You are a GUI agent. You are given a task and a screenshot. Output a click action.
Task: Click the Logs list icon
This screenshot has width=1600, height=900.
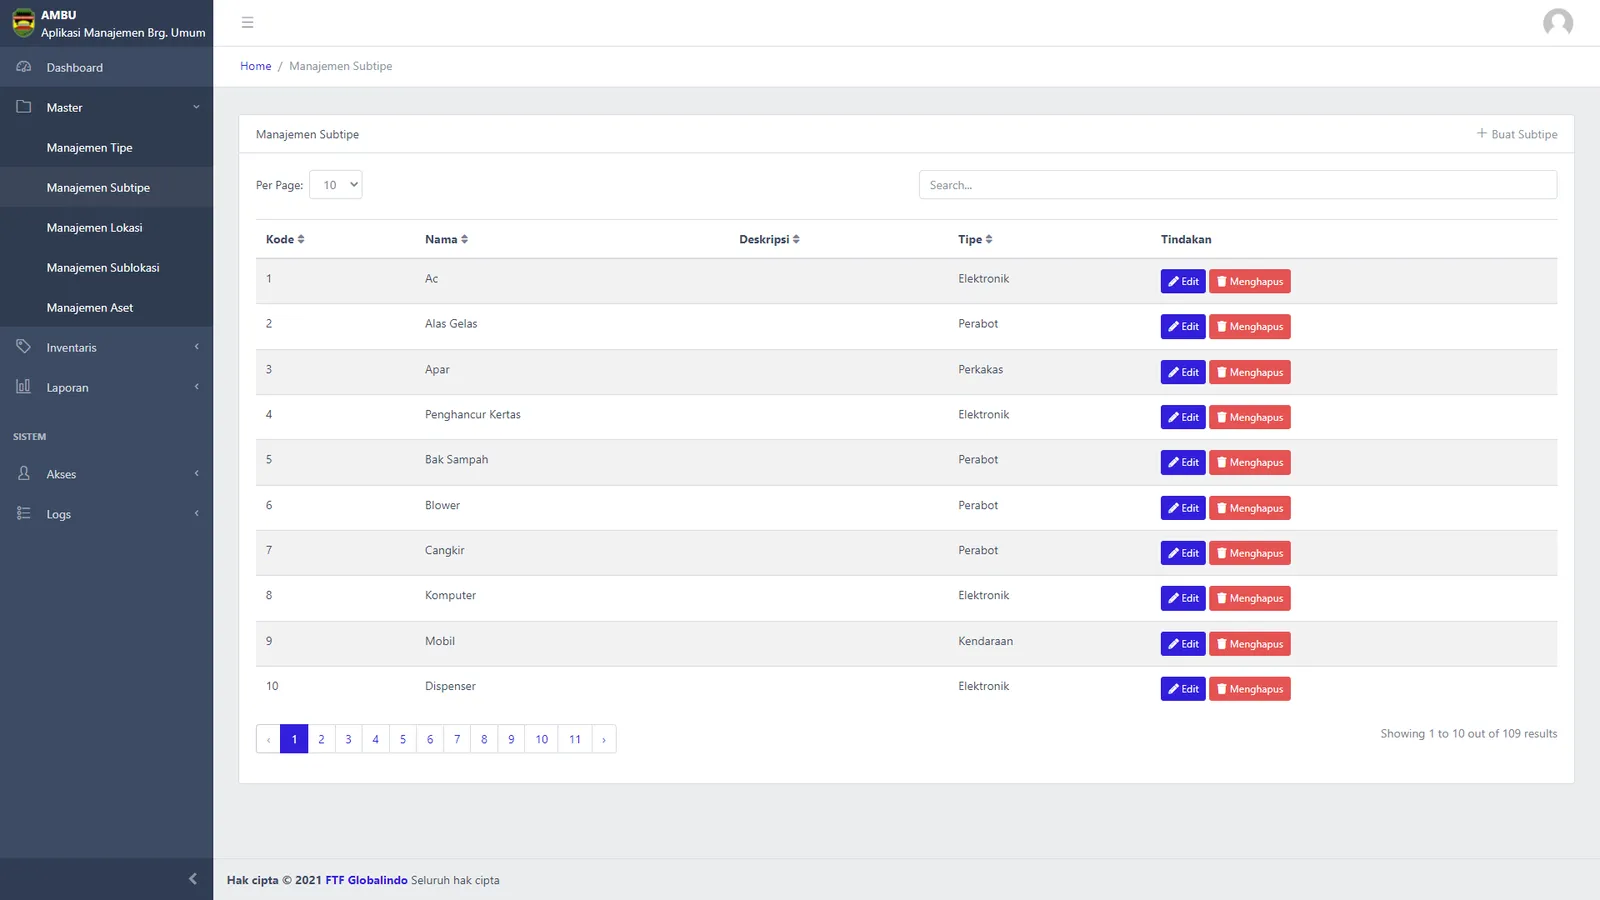point(24,514)
